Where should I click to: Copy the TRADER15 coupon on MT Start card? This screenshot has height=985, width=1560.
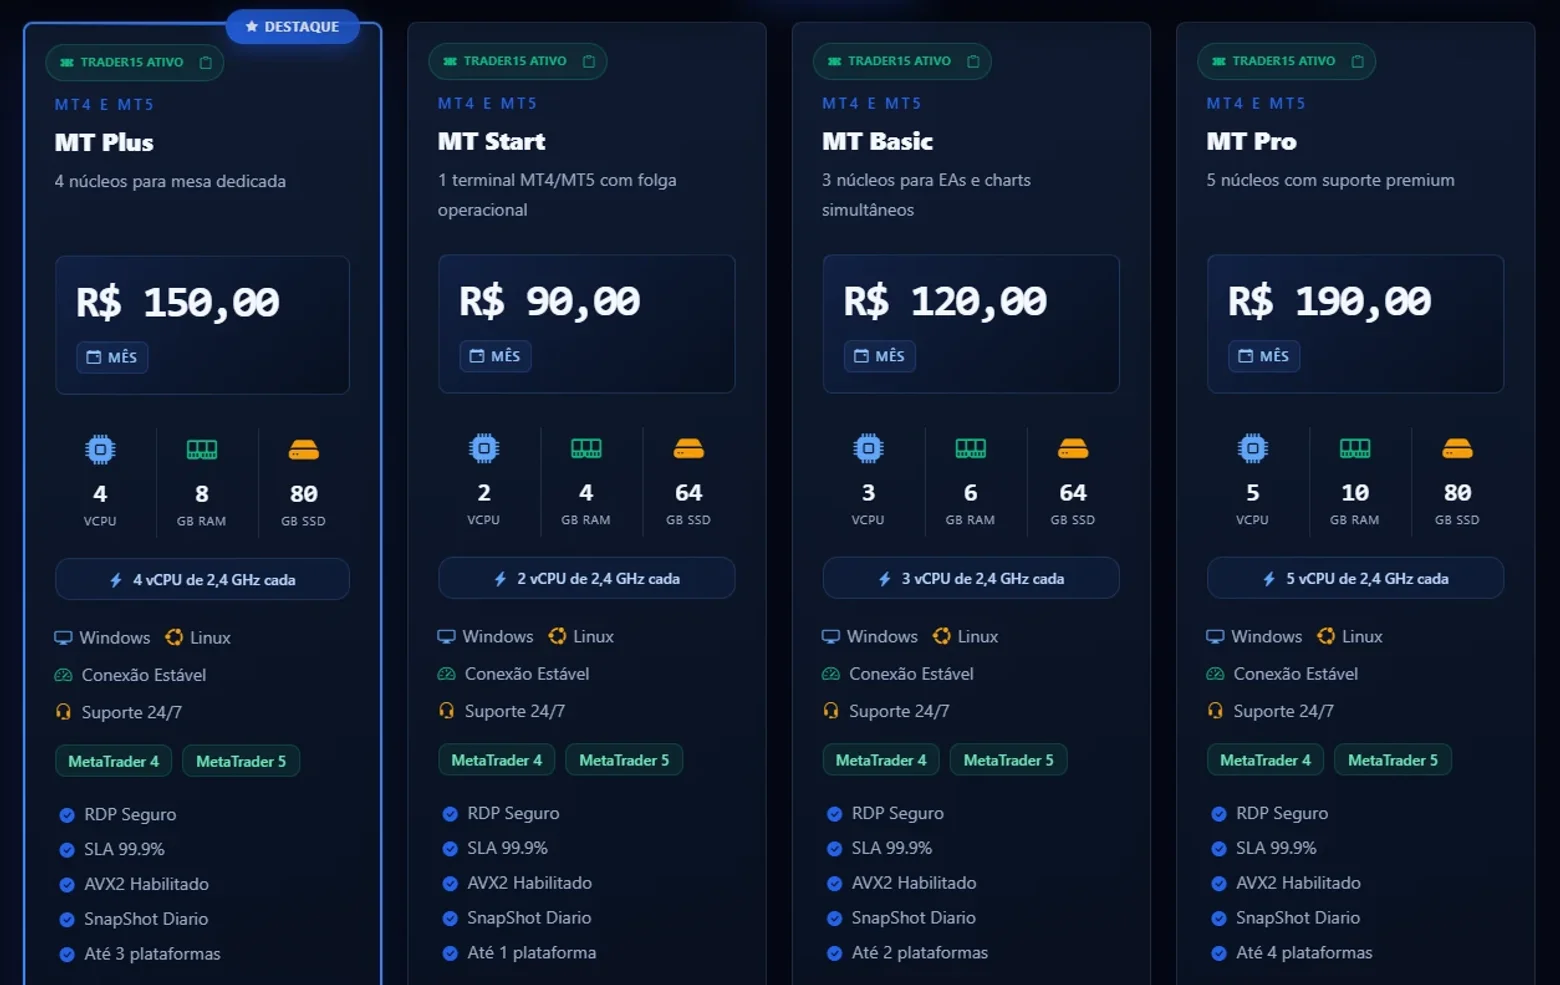(589, 61)
